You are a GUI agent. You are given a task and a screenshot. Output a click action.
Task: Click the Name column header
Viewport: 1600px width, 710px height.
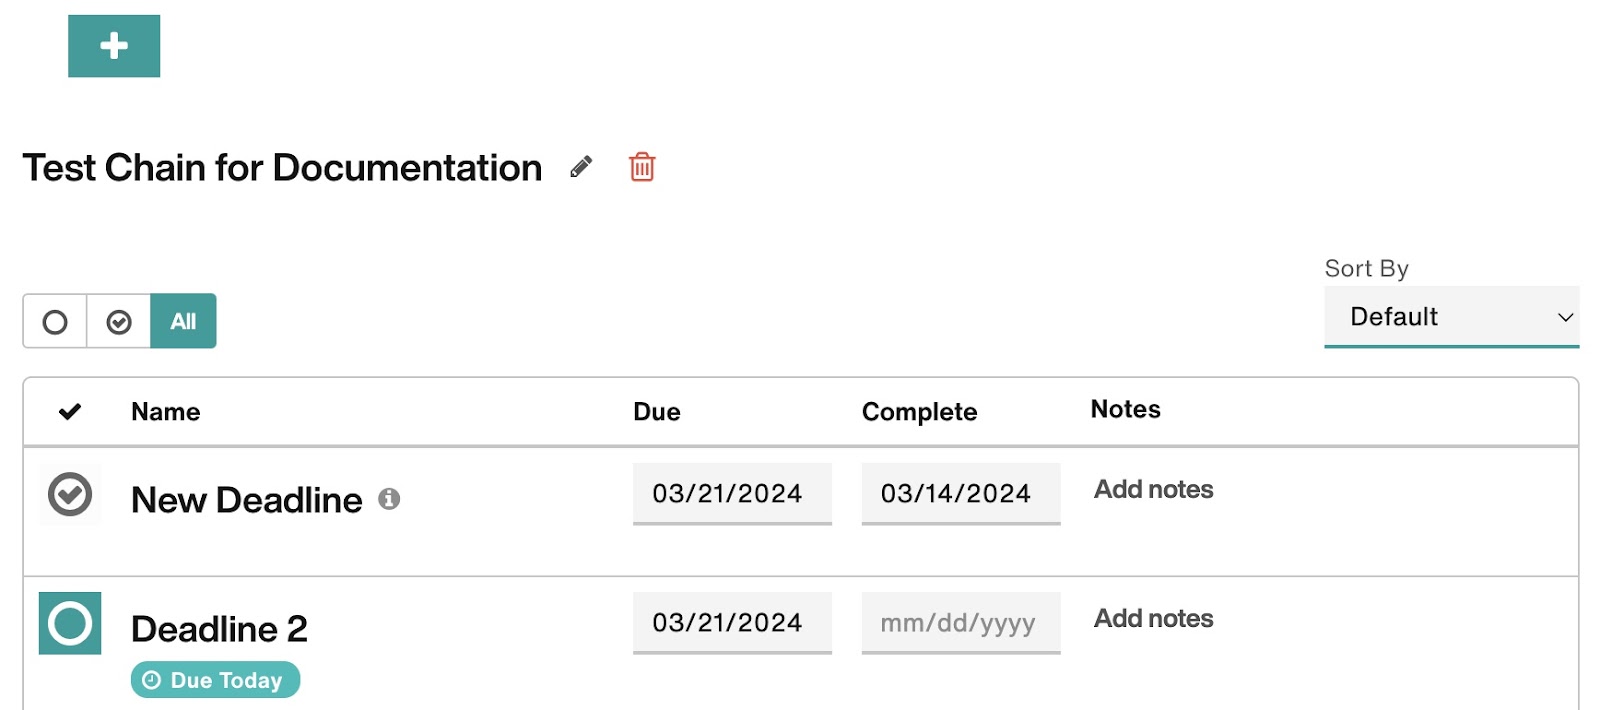point(166,411)
